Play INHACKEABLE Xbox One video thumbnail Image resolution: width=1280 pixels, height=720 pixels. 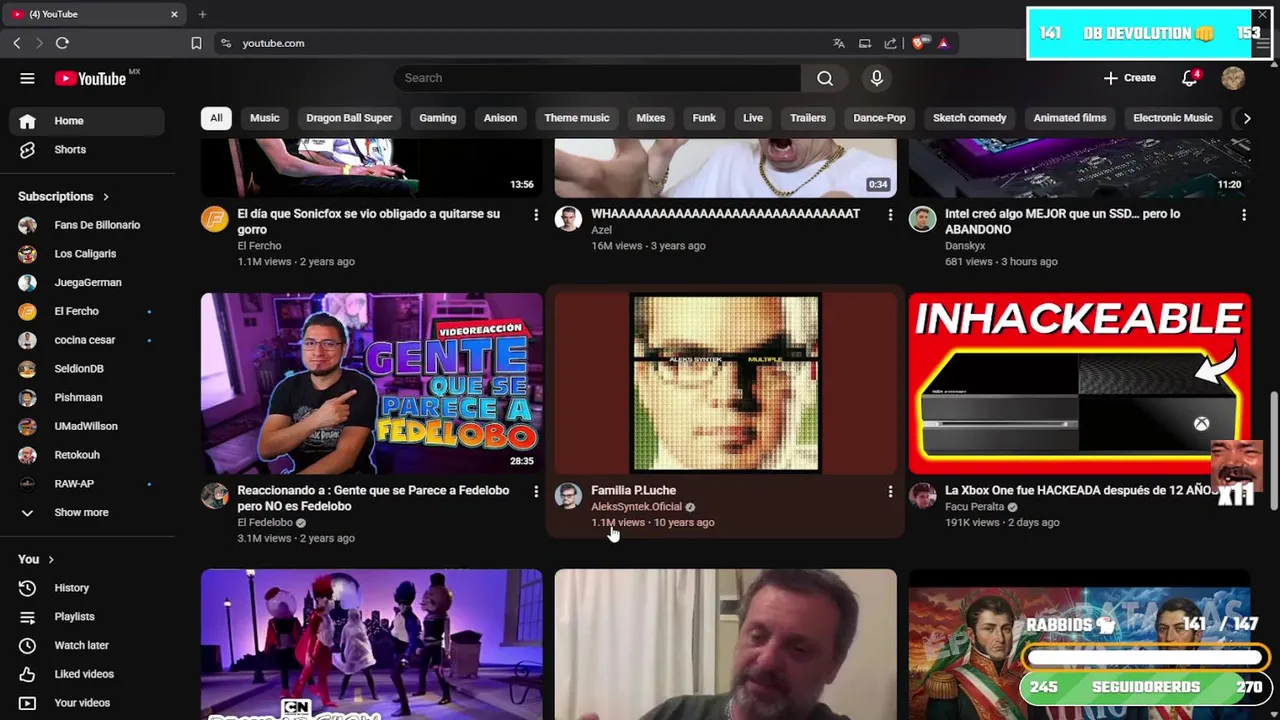pos(1079,383)
